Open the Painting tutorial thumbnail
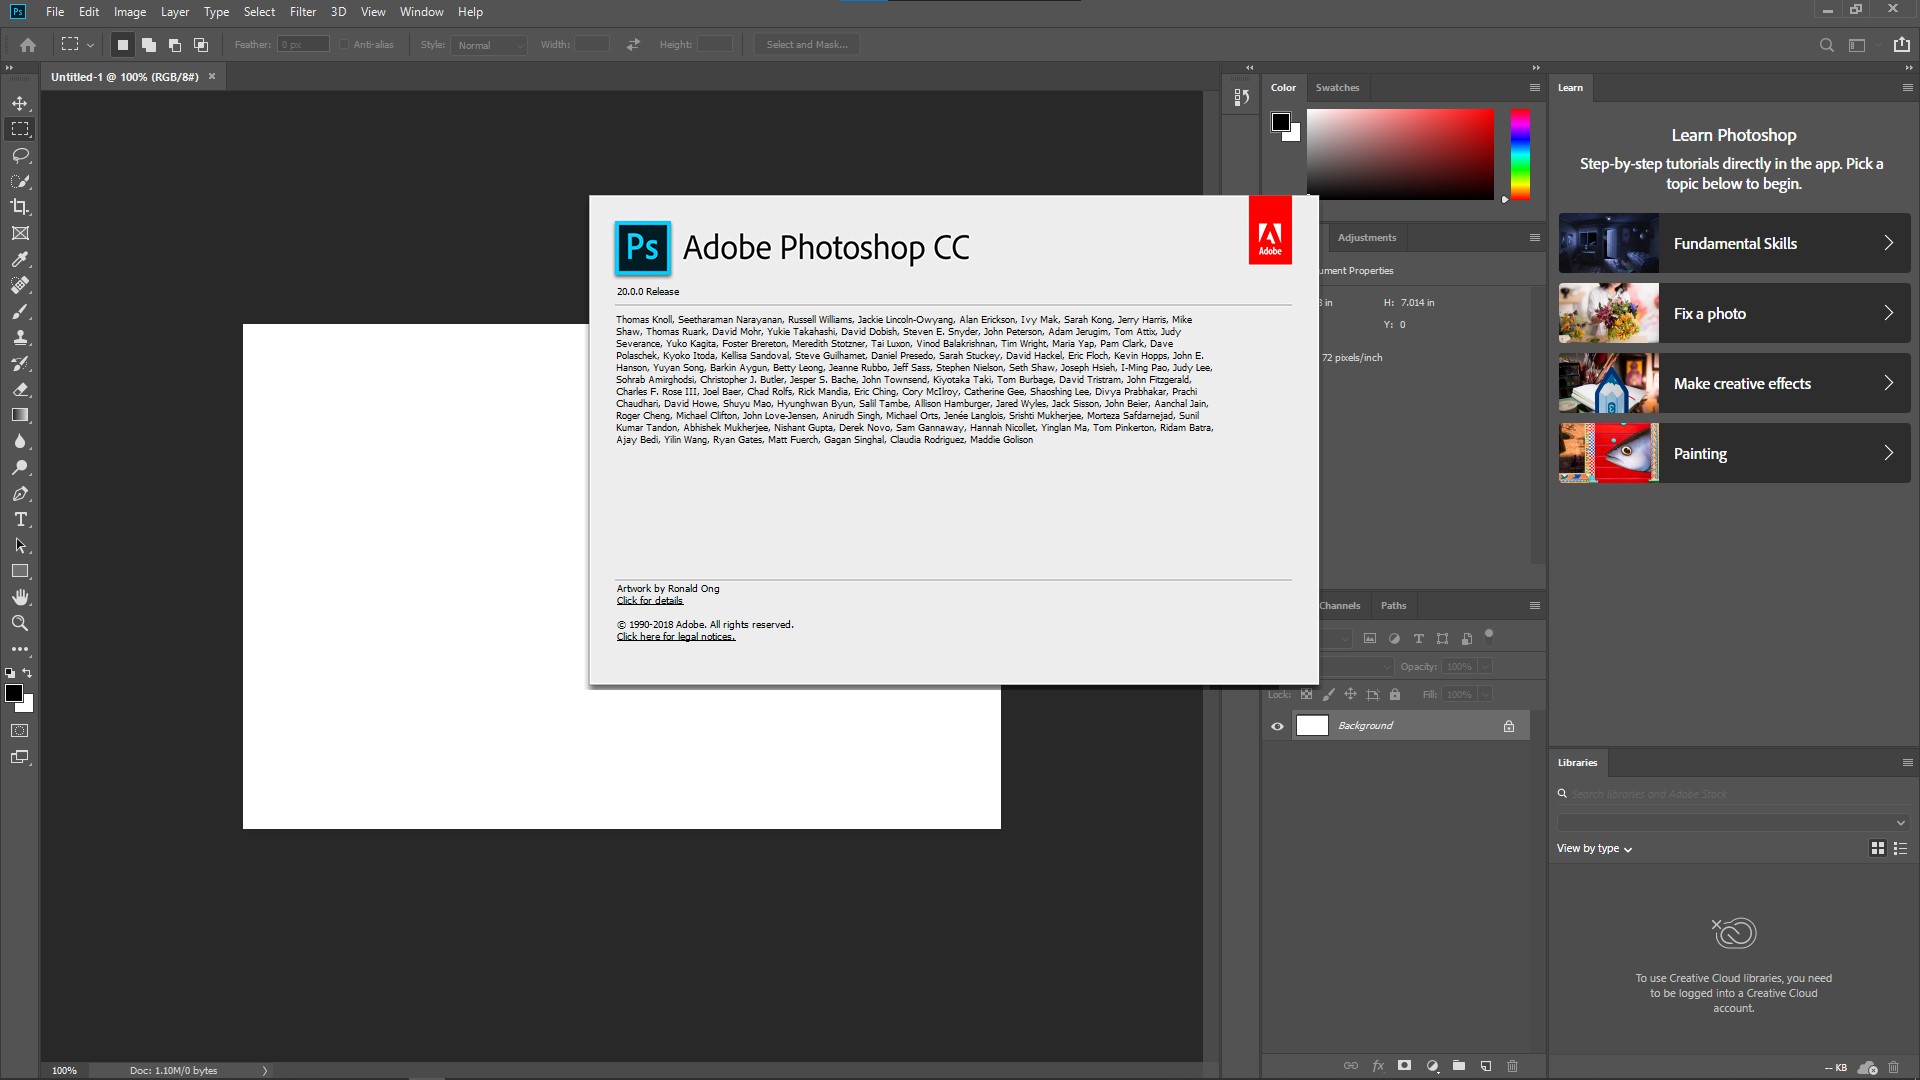The image size is (1920, 1080). (1608, 453)
